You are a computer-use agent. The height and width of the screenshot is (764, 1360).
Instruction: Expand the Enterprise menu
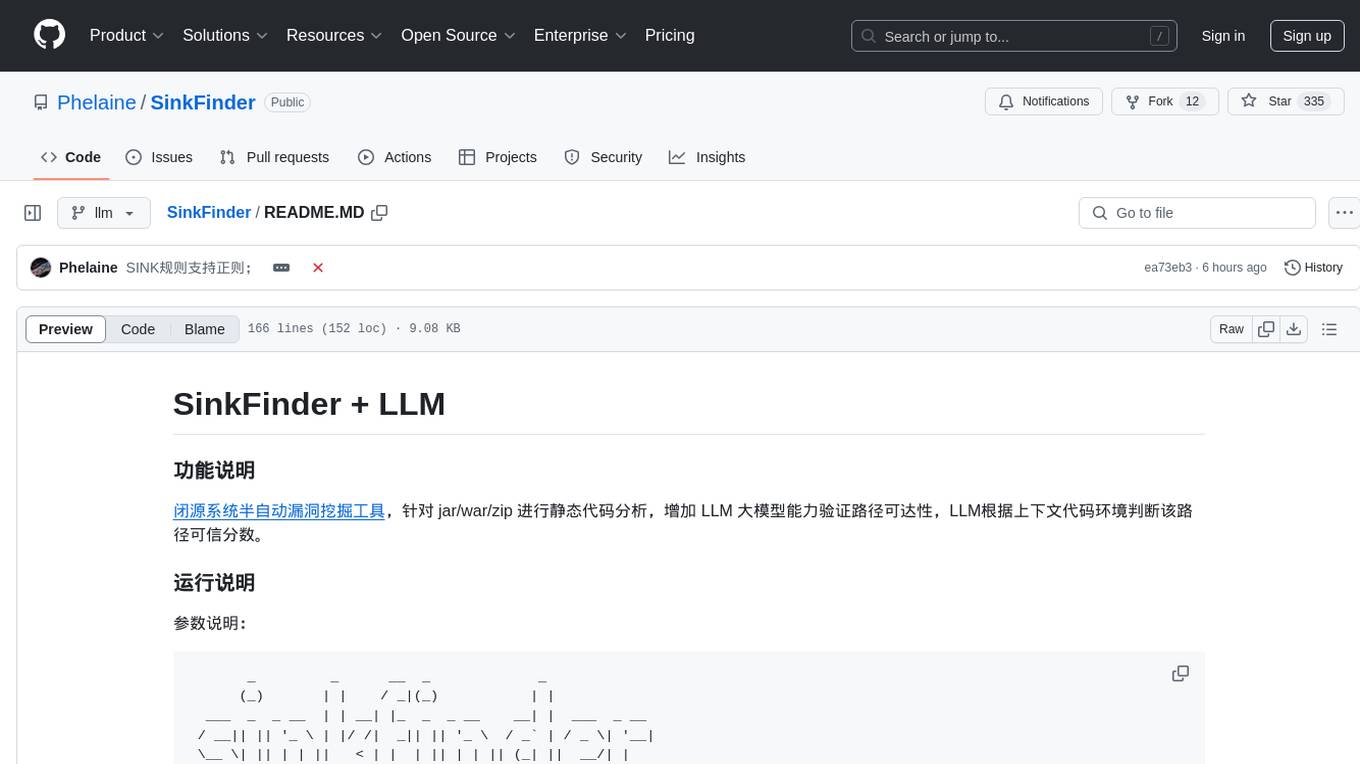[580, 35]
